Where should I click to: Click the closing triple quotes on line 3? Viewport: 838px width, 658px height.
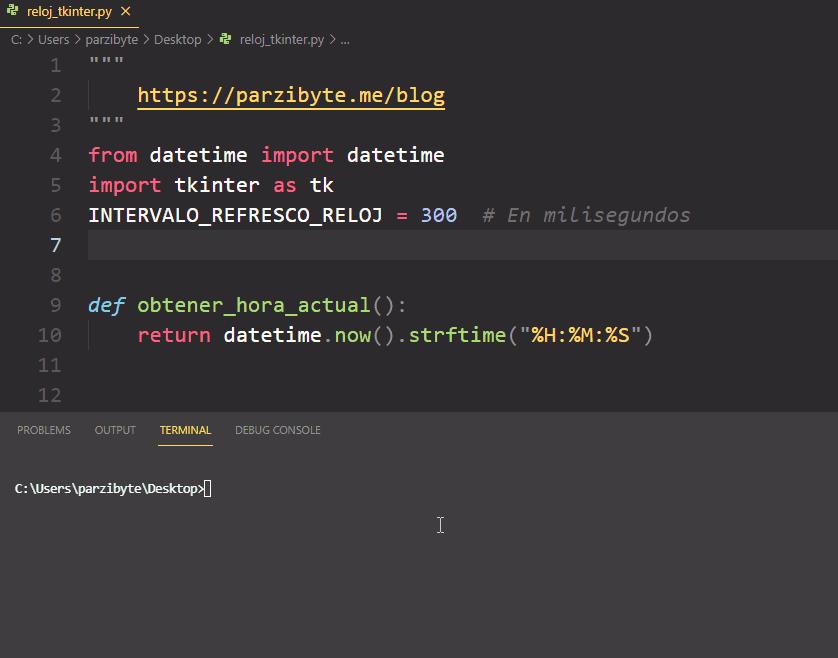(x=106, y=120)
